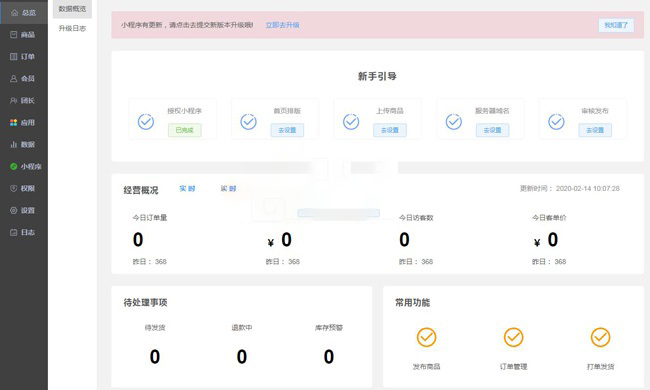Screen dimensions: 650x390
Task: Click the 商品 products sidebar icon
Action: 14,35
